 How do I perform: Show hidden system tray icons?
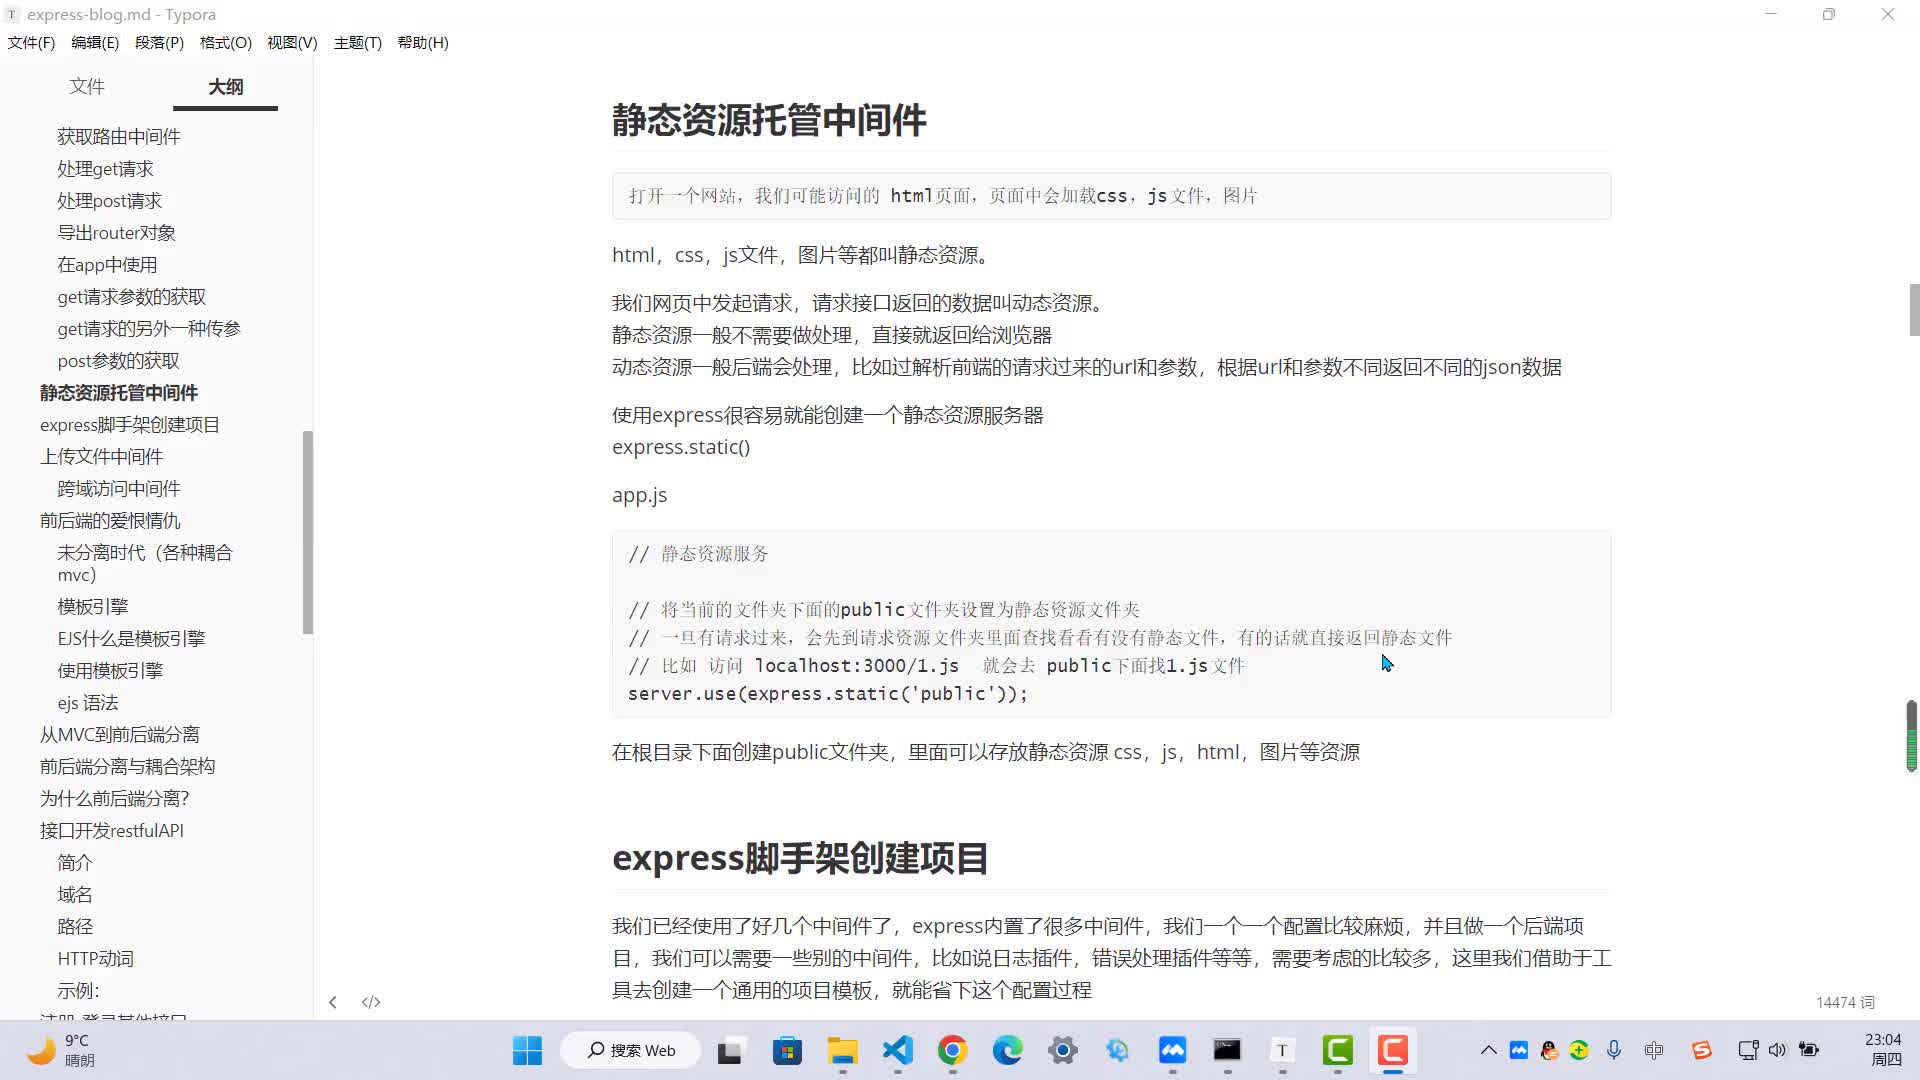coord(1488,1050)
